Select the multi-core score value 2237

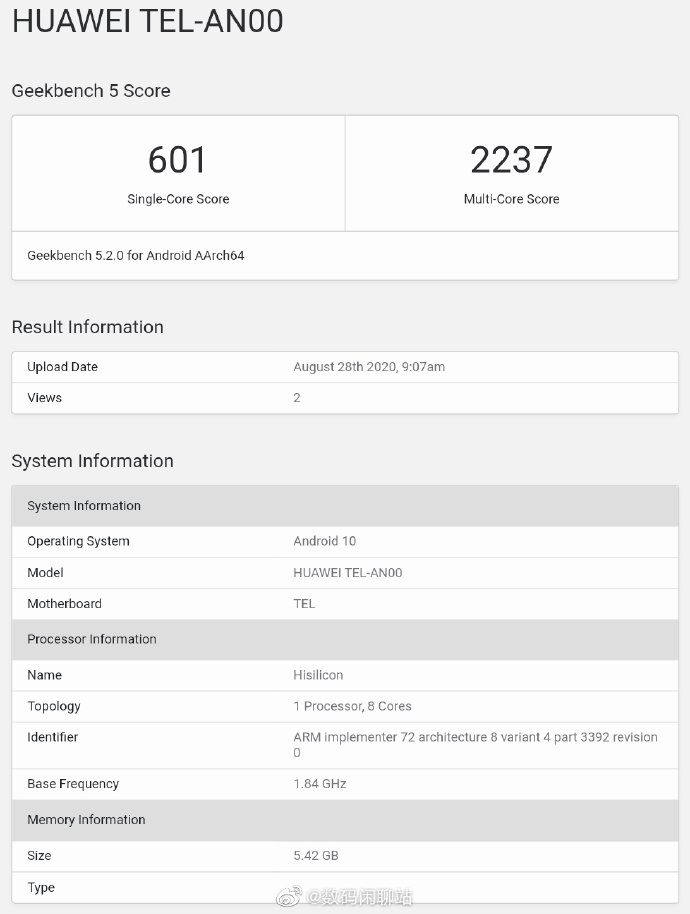coord(511,160)
